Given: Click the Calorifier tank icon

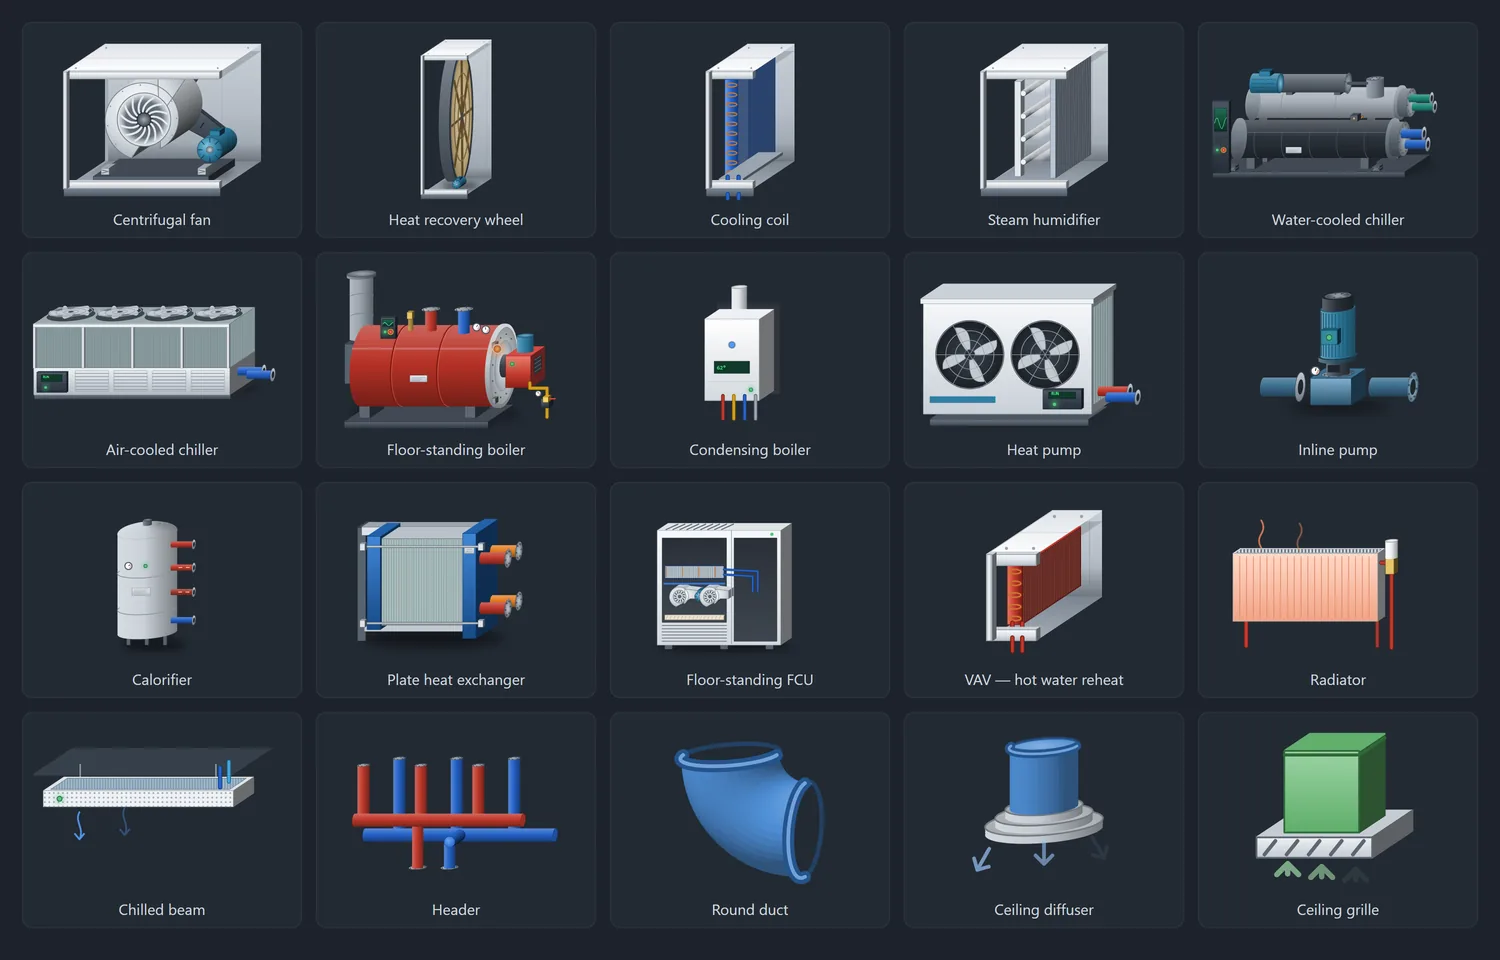Looking at the screenshot, I should point(156,581).
